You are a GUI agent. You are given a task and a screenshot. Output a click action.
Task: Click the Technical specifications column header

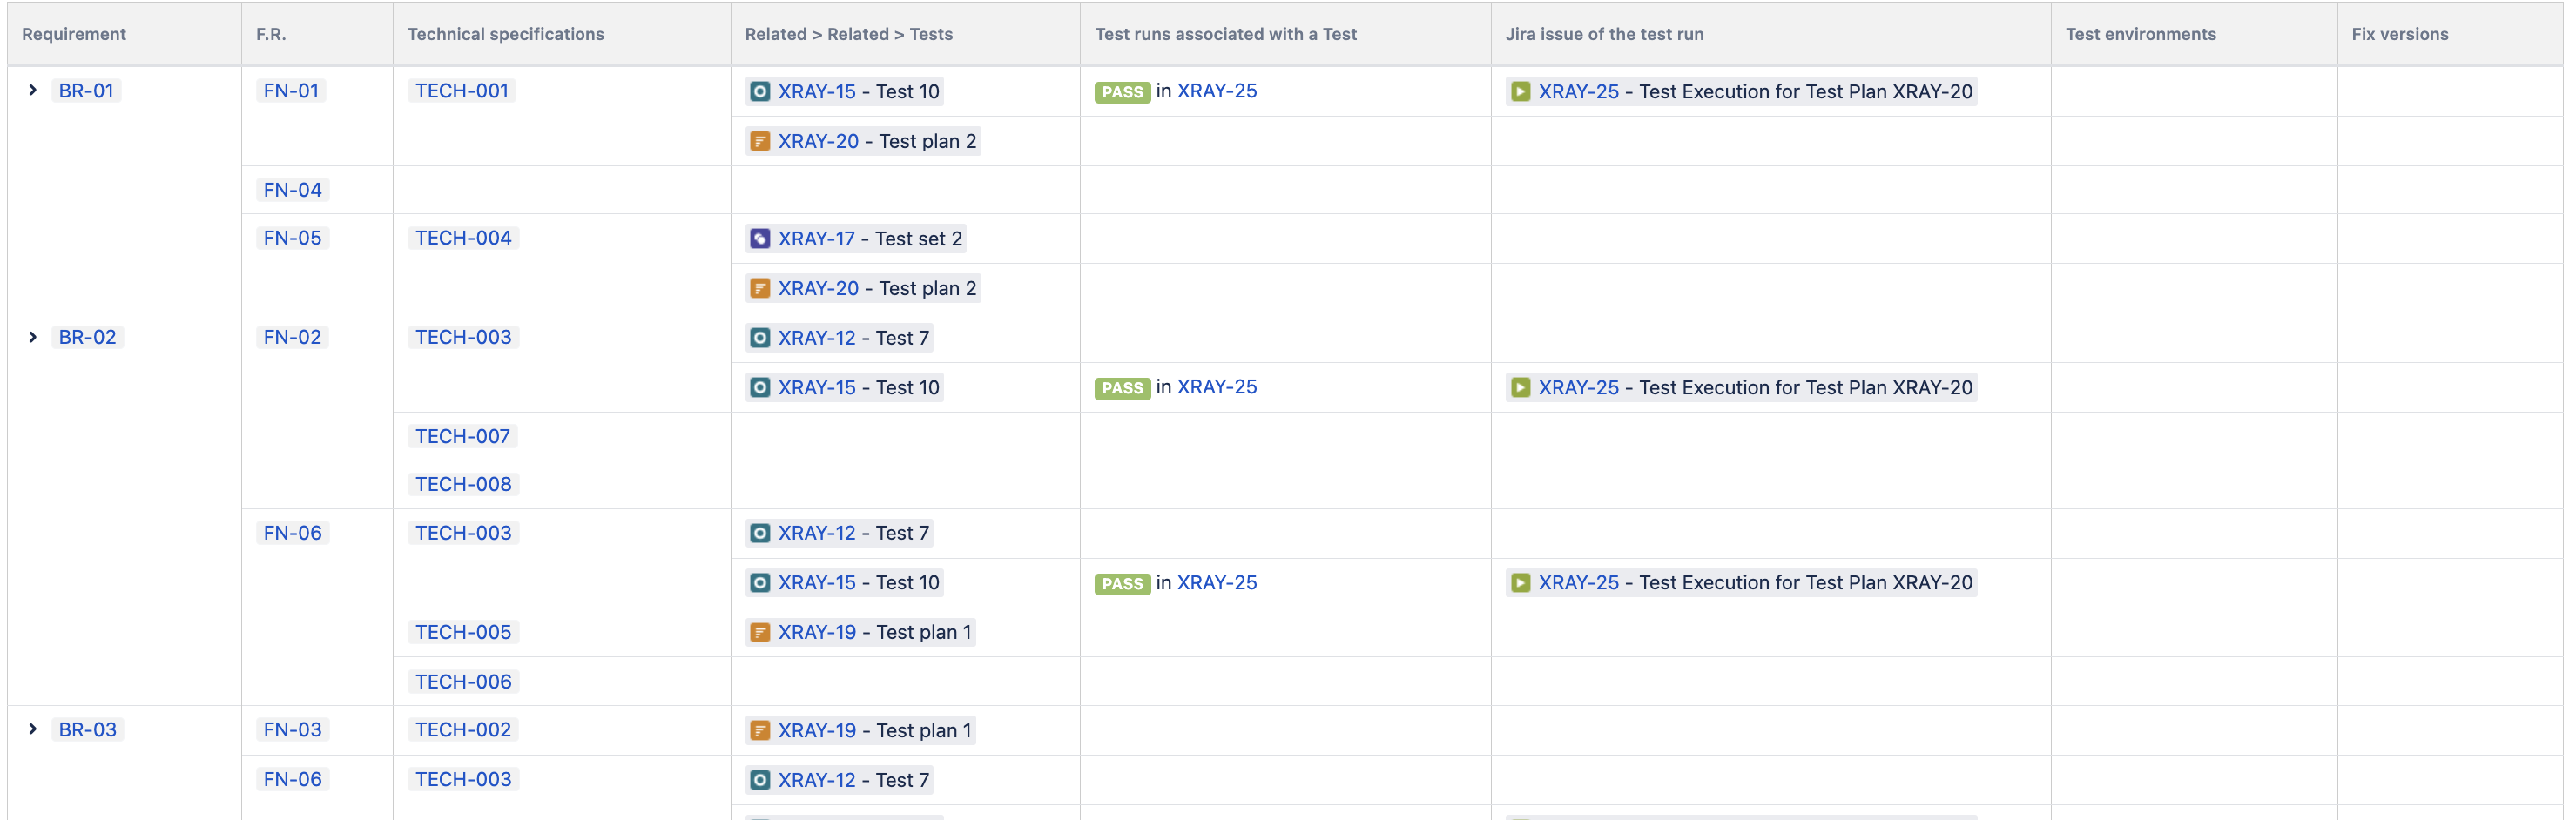tap(505, 34)
